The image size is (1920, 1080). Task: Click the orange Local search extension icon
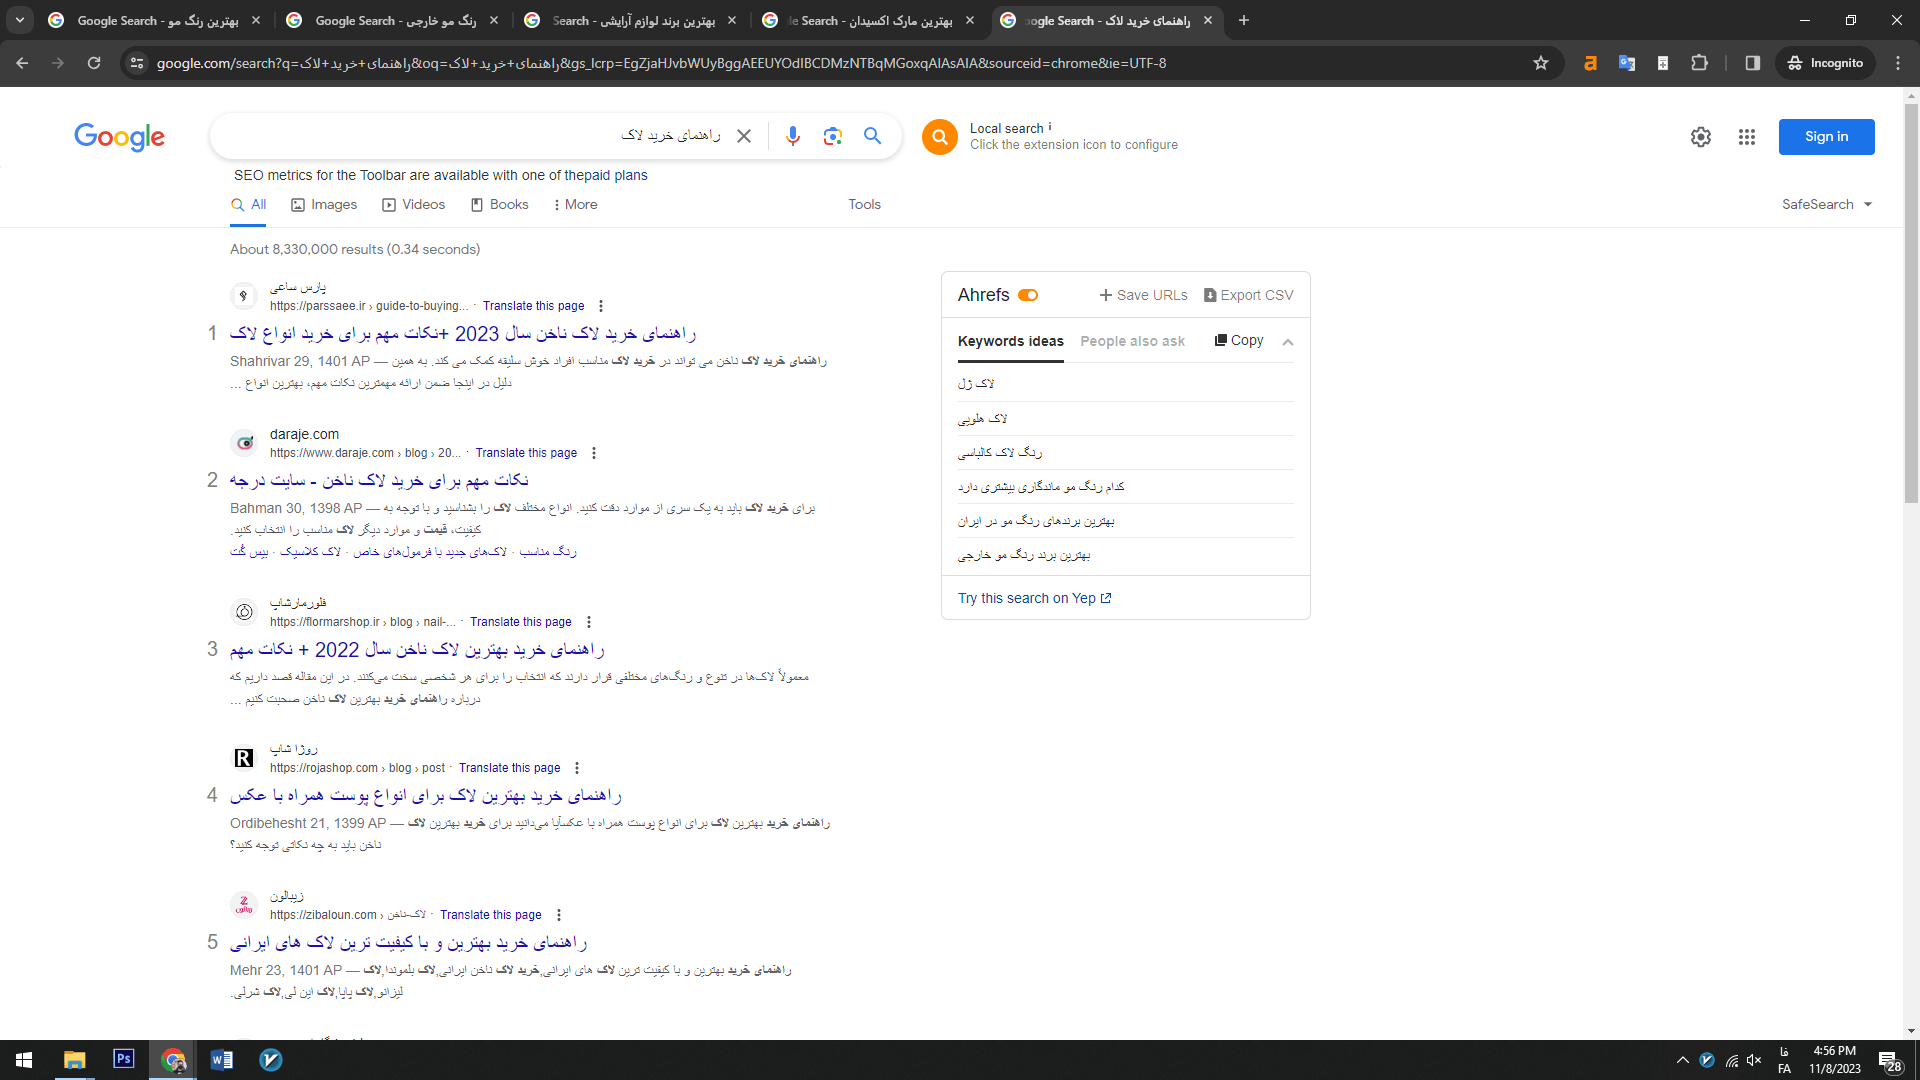coord(940,137)
